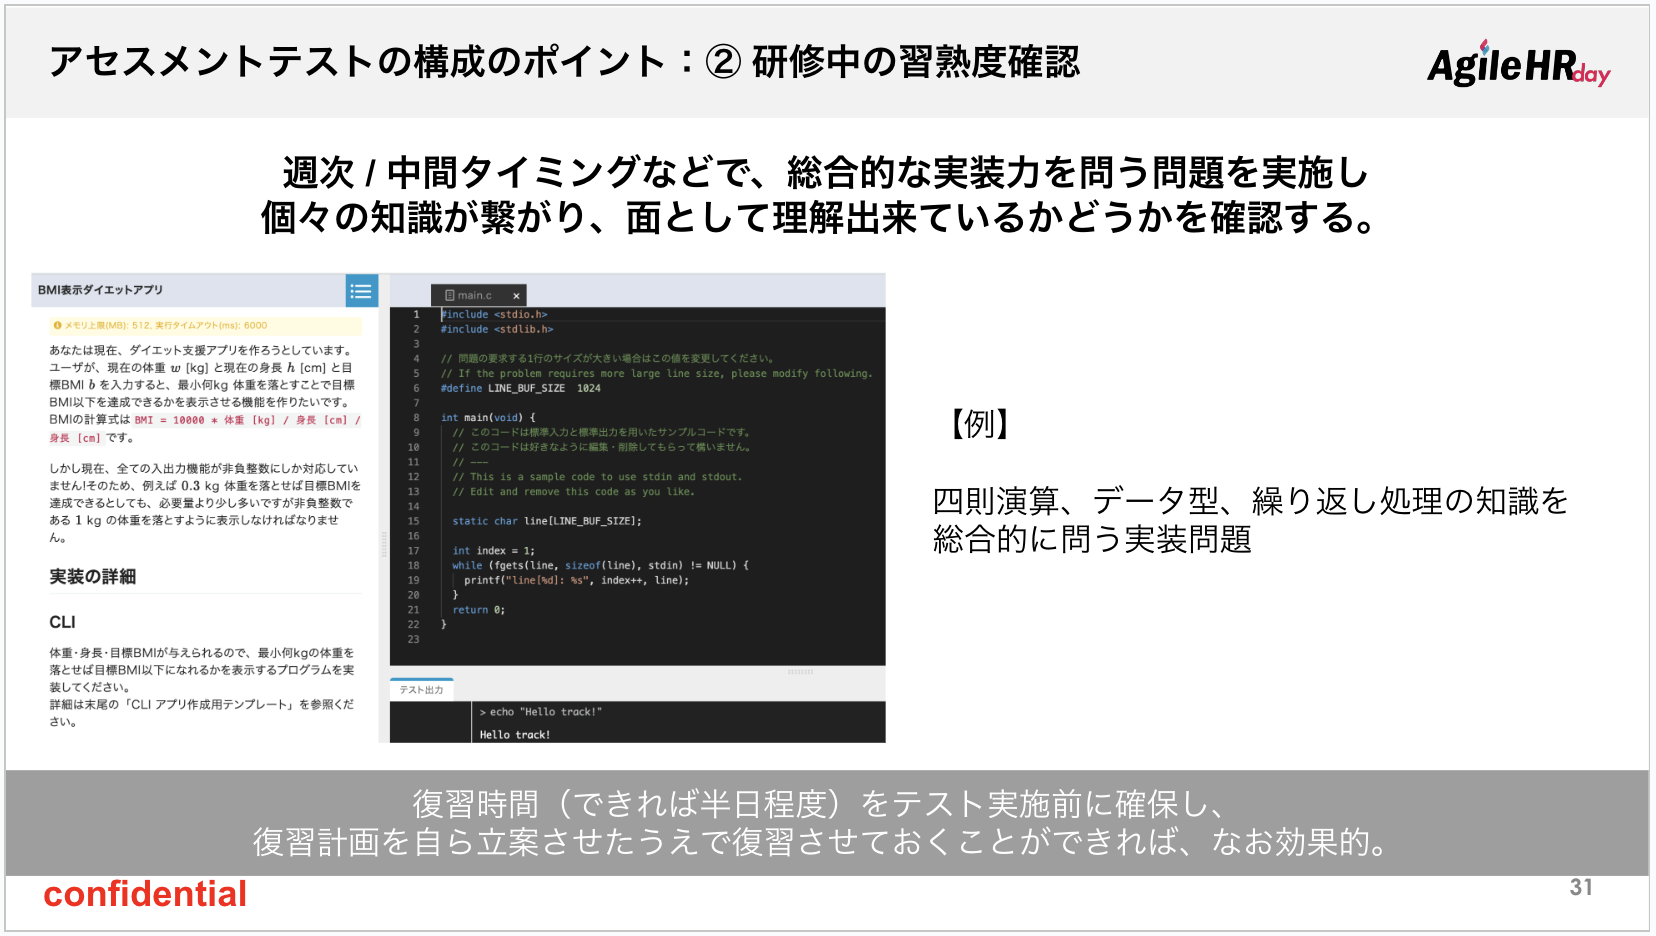The height and width of the screenshot is (936, 1656).
Task: Select the main.c tab
Action: click(476, 296)
